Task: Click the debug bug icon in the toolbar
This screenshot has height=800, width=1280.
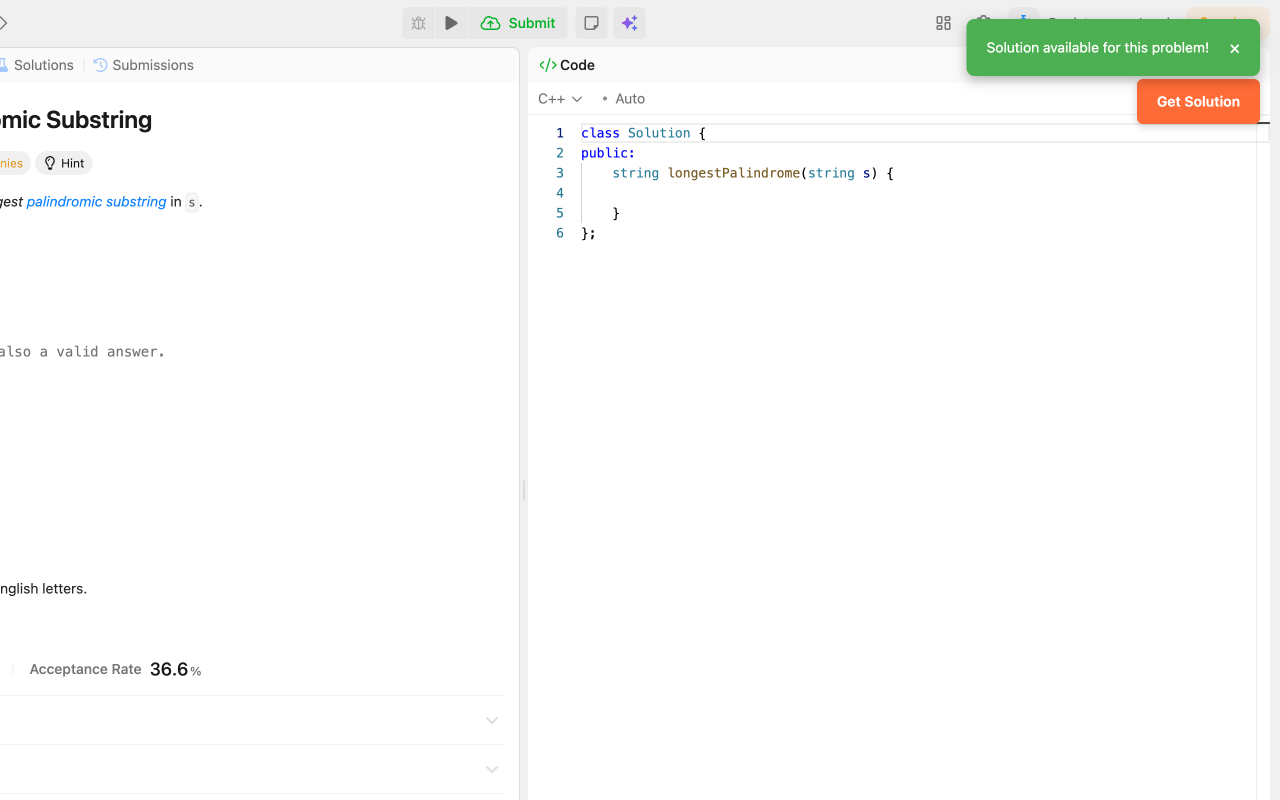Action: 419,23
